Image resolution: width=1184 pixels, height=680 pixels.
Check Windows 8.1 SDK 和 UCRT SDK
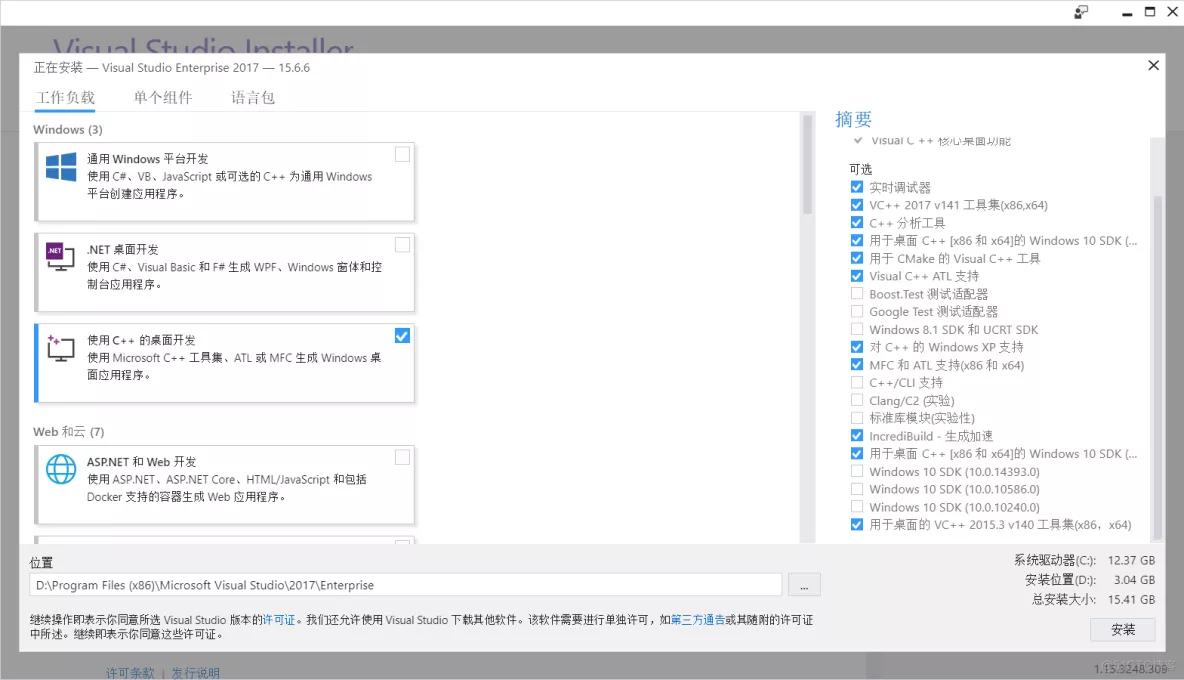pos(856,329)
